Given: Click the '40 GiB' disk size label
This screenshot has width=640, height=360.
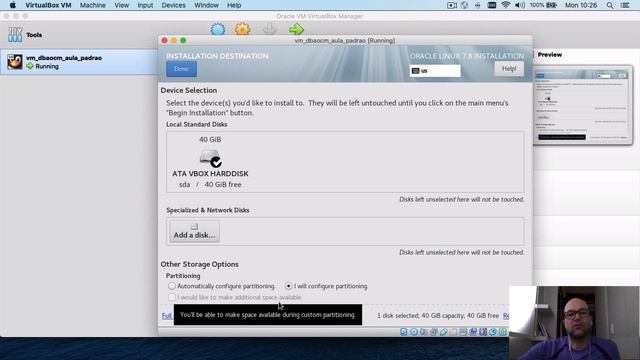Looking at the screenshot, I should pos(210,140).
